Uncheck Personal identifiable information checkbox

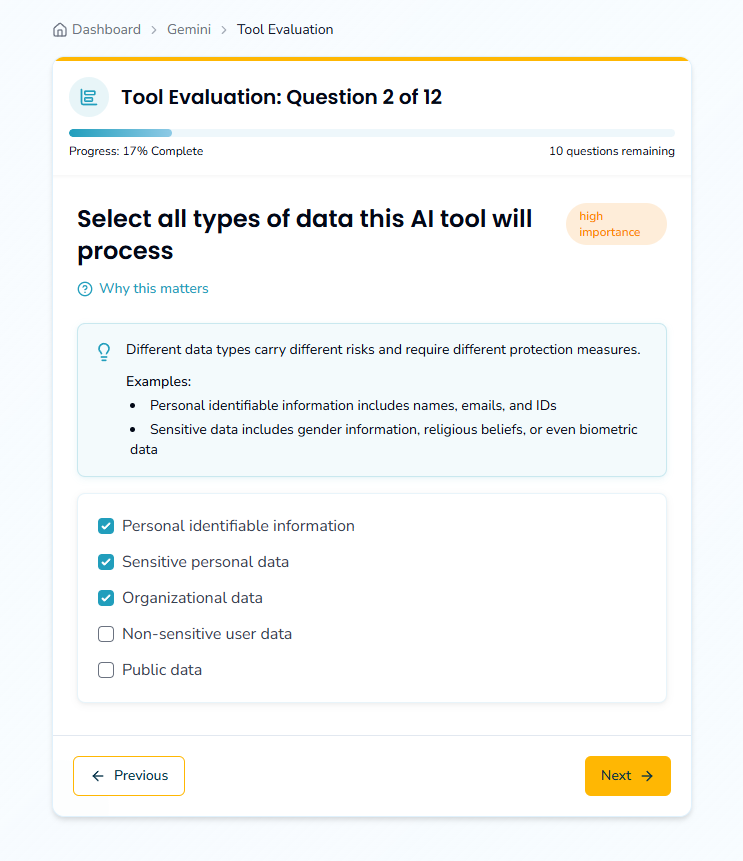pyautogui.click(x=106, y=526)
